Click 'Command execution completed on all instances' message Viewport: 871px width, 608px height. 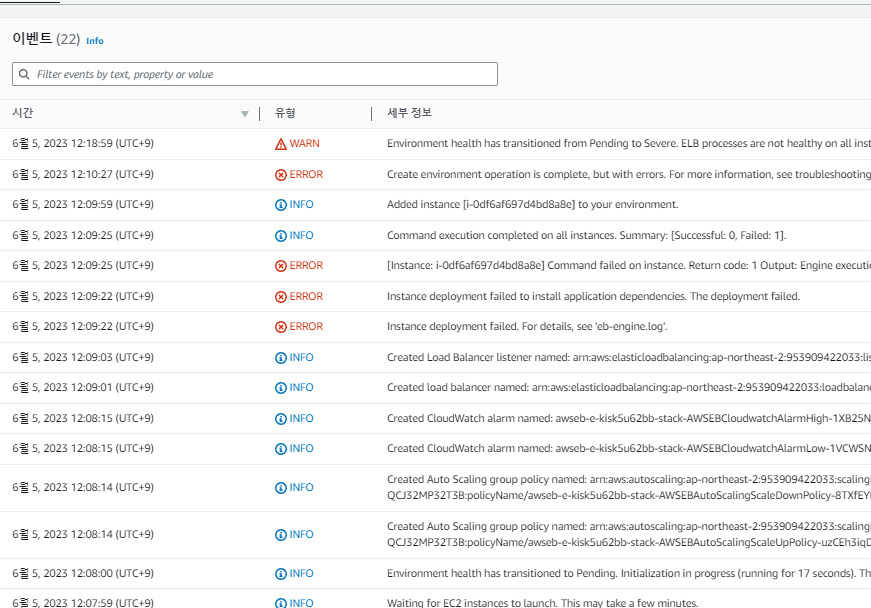tap(587, 235)
